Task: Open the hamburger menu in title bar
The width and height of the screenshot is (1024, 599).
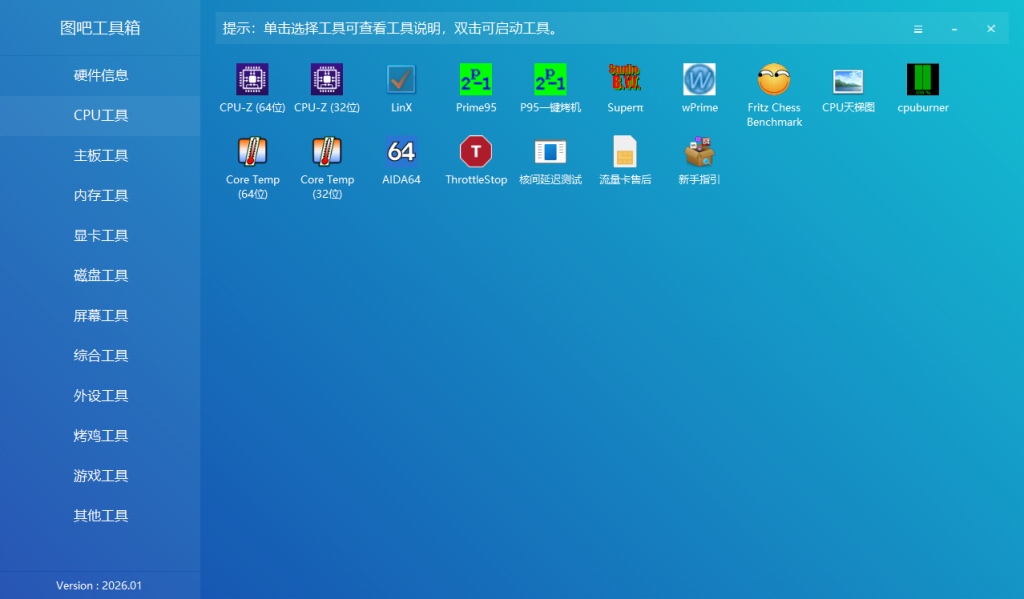Action: [x=918, y=29]
